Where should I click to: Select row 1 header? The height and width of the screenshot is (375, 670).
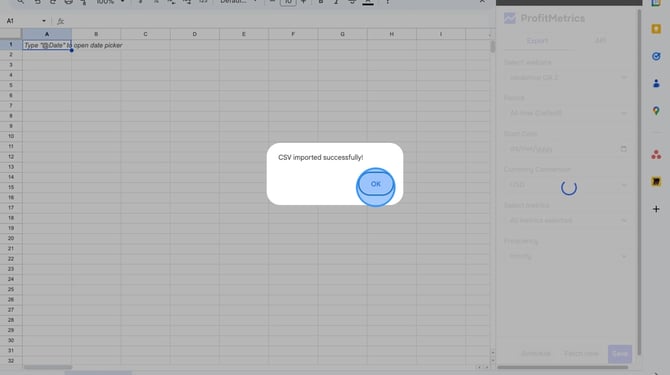pos(11,44)
